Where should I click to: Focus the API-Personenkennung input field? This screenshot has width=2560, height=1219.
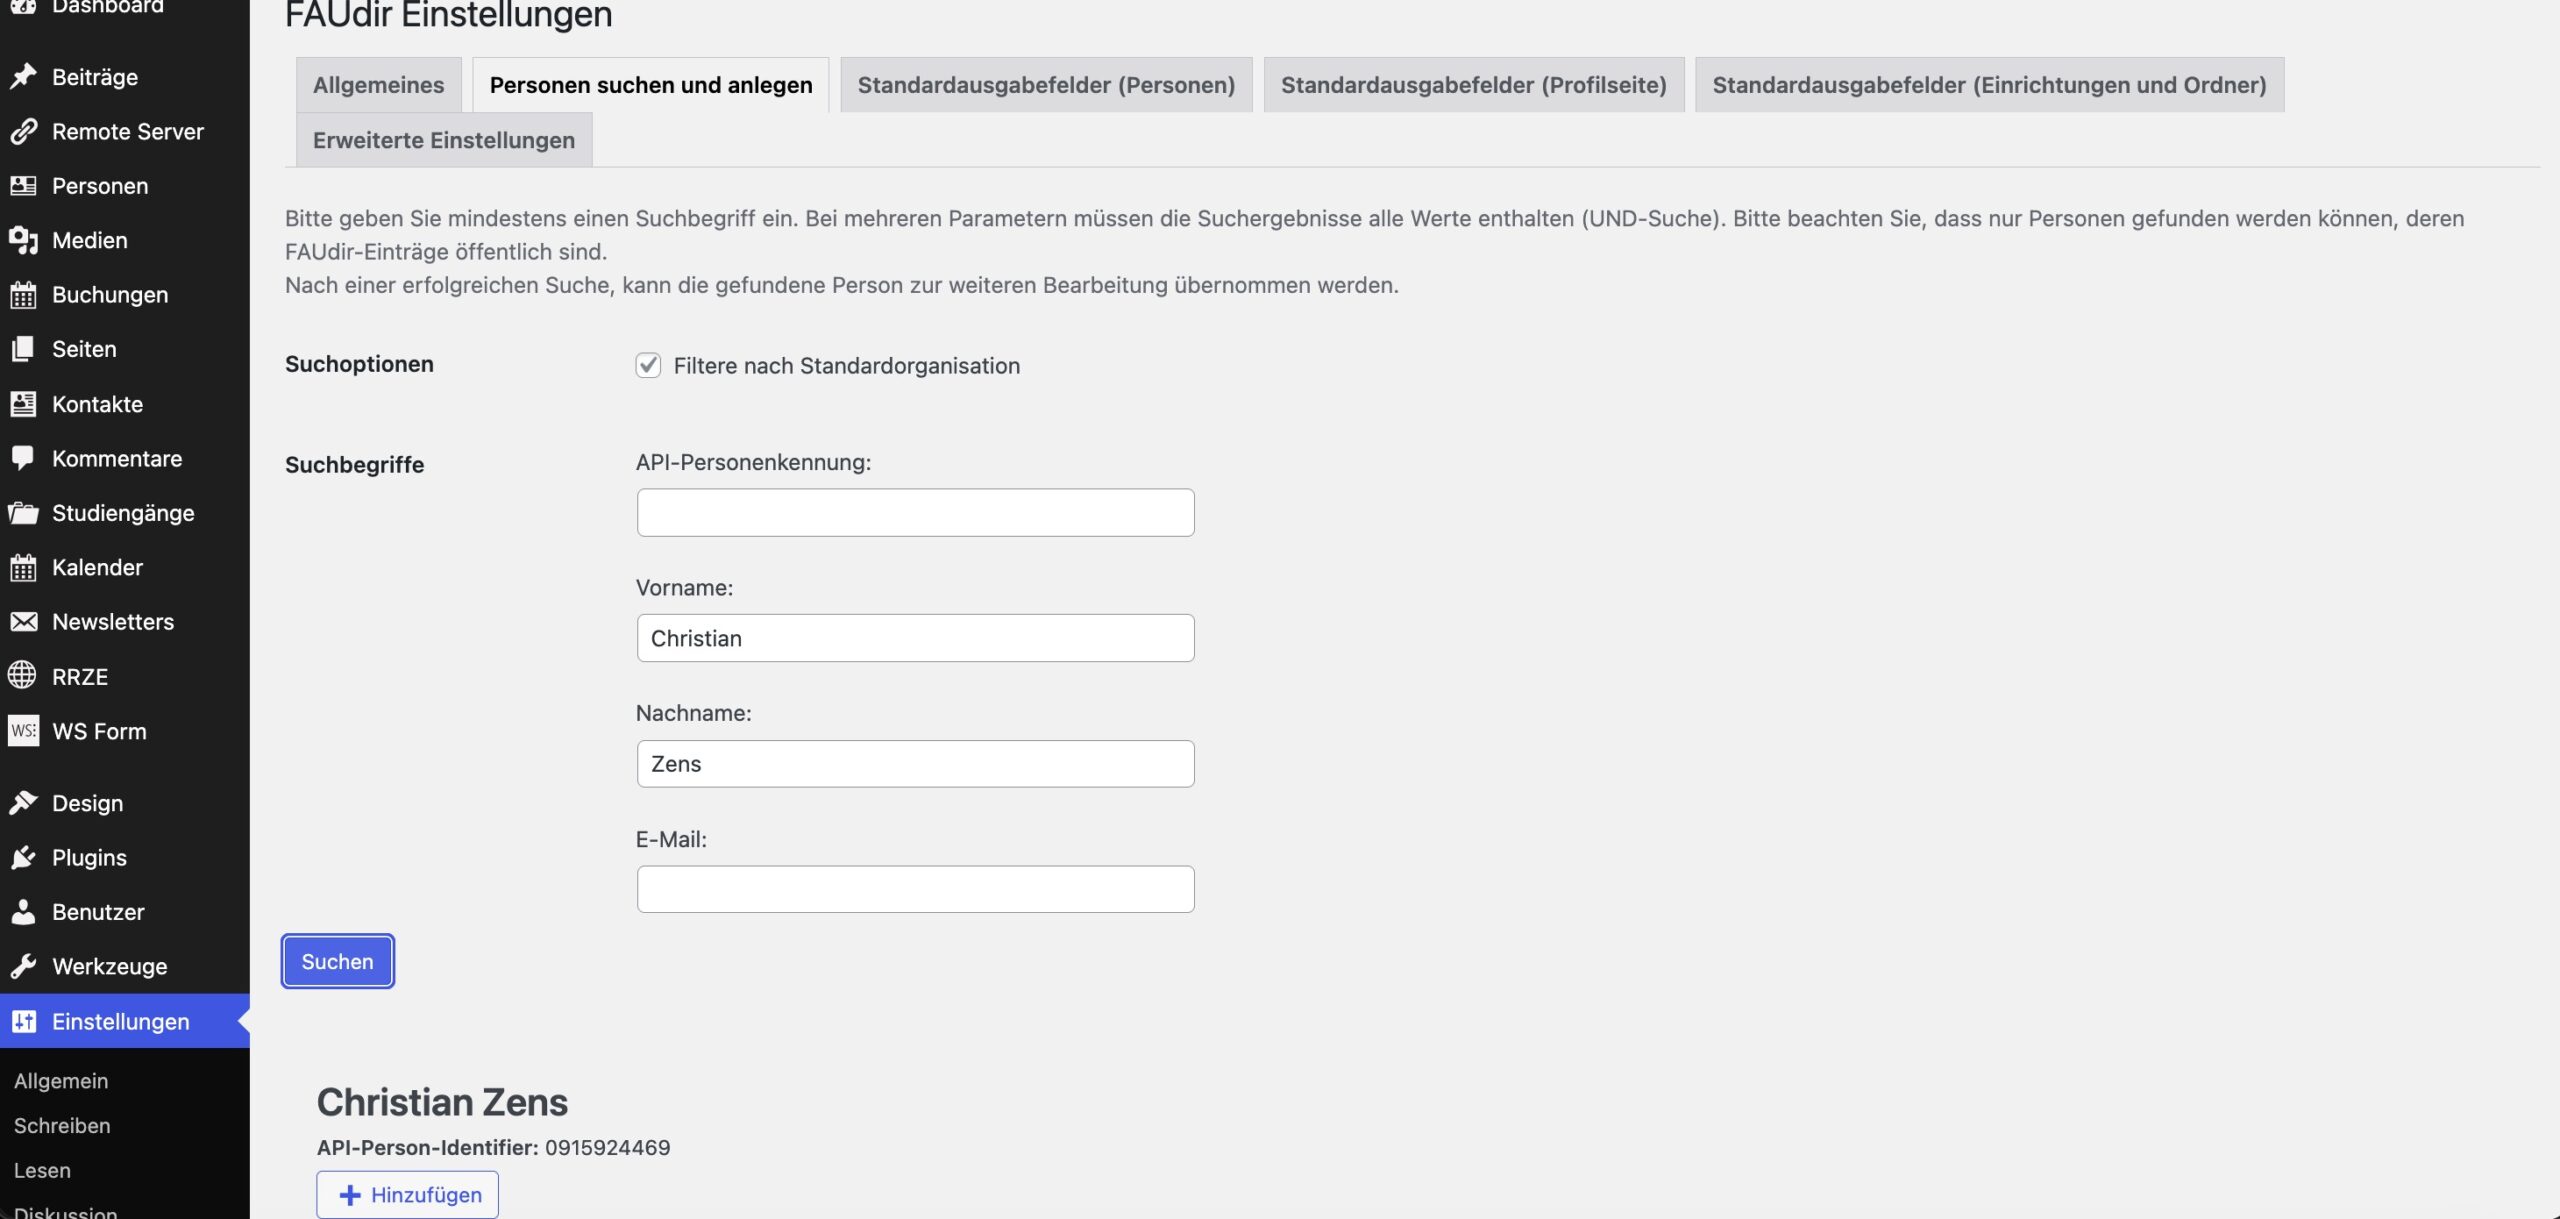pos(915,513)
